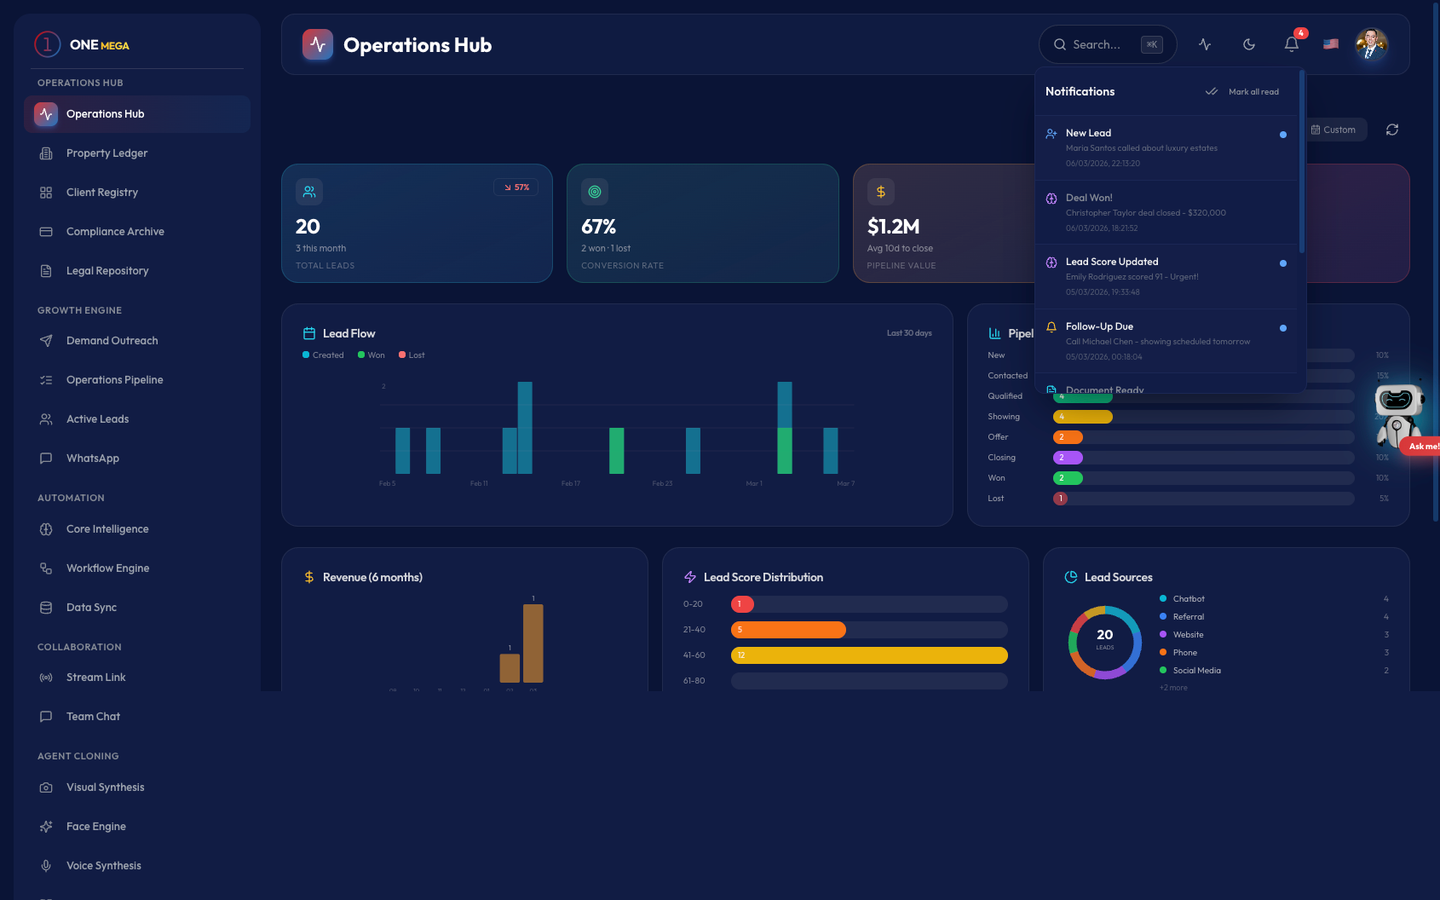Click the Conversion Rate stat card
The width and height of the screenshot is (1440, 900).
click(703, 223)
